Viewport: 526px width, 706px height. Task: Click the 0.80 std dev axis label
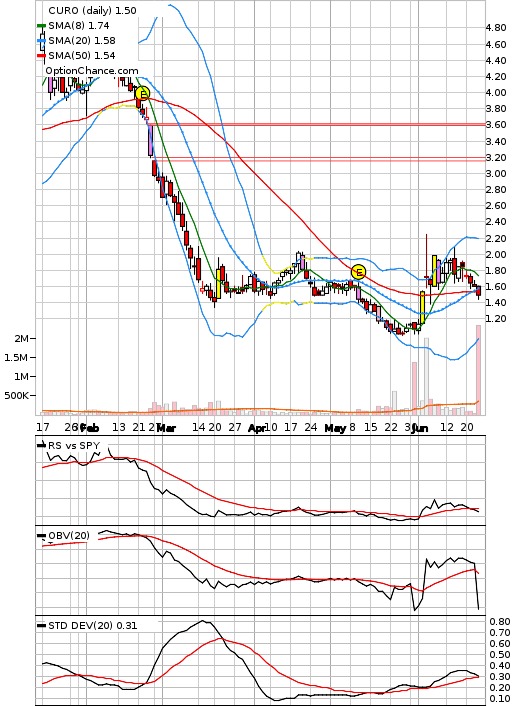(x=499, y=622)
